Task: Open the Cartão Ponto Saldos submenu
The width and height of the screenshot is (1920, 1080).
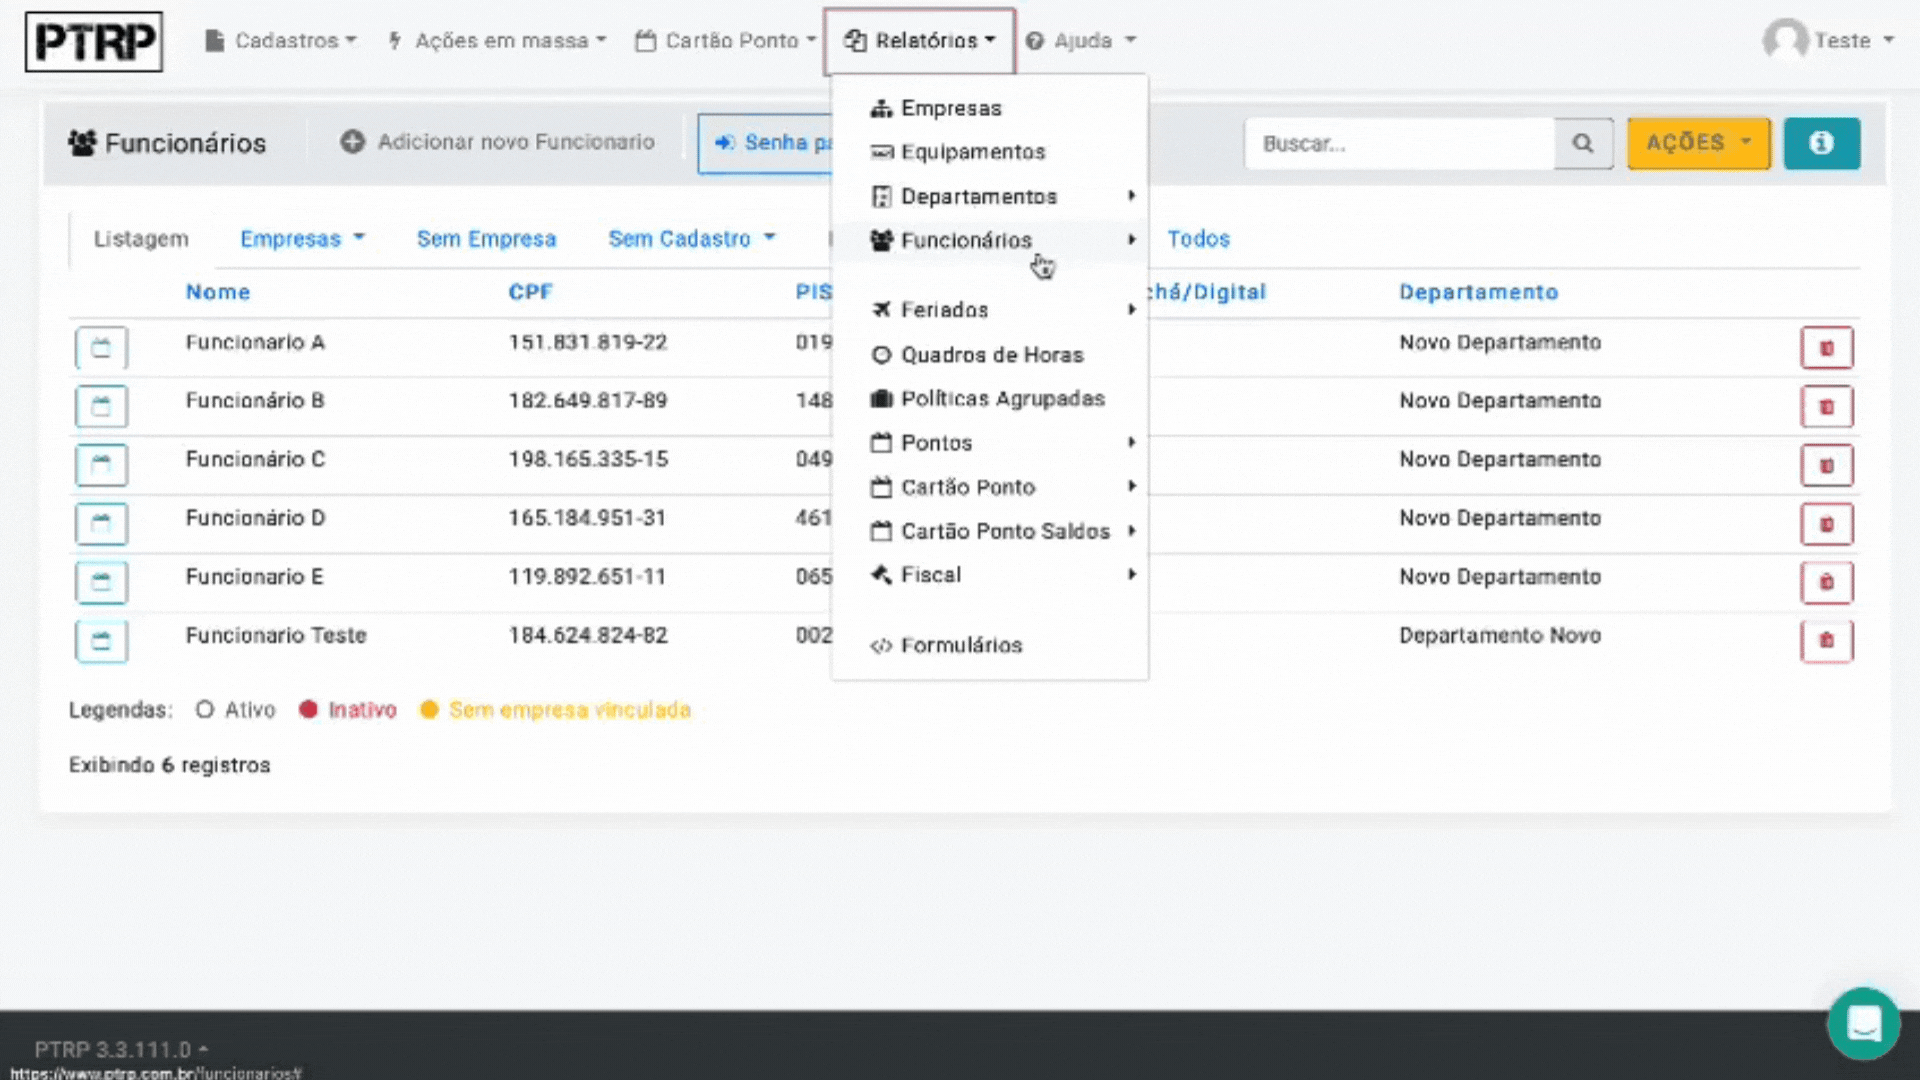Action: click(1004, 531)
